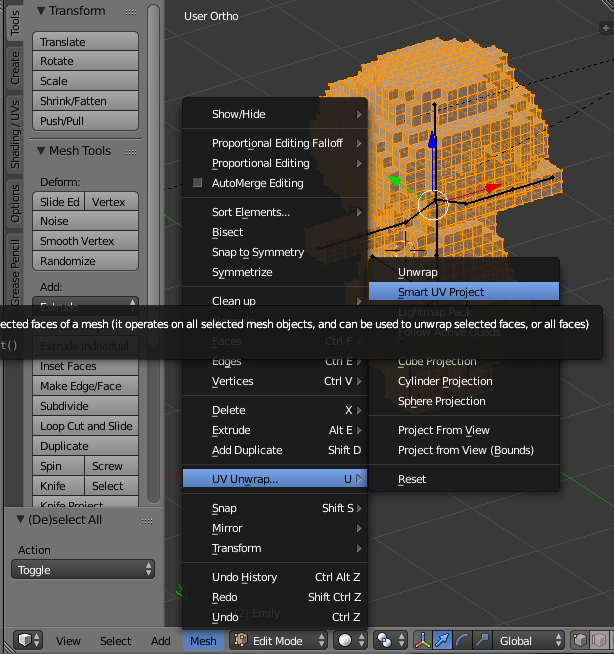614x654 pixels.
Task: Select Unwrap in UV submenu
Action: [464, 272]
